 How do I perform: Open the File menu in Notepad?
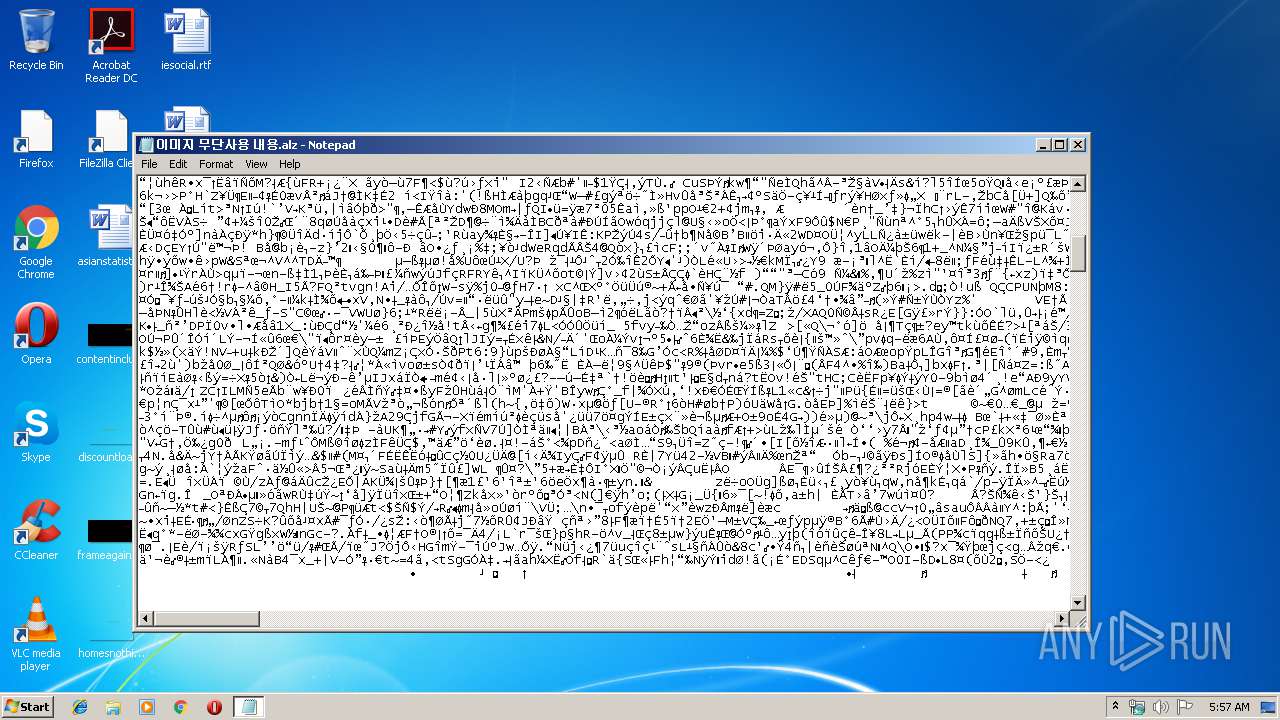coord(149,164)
